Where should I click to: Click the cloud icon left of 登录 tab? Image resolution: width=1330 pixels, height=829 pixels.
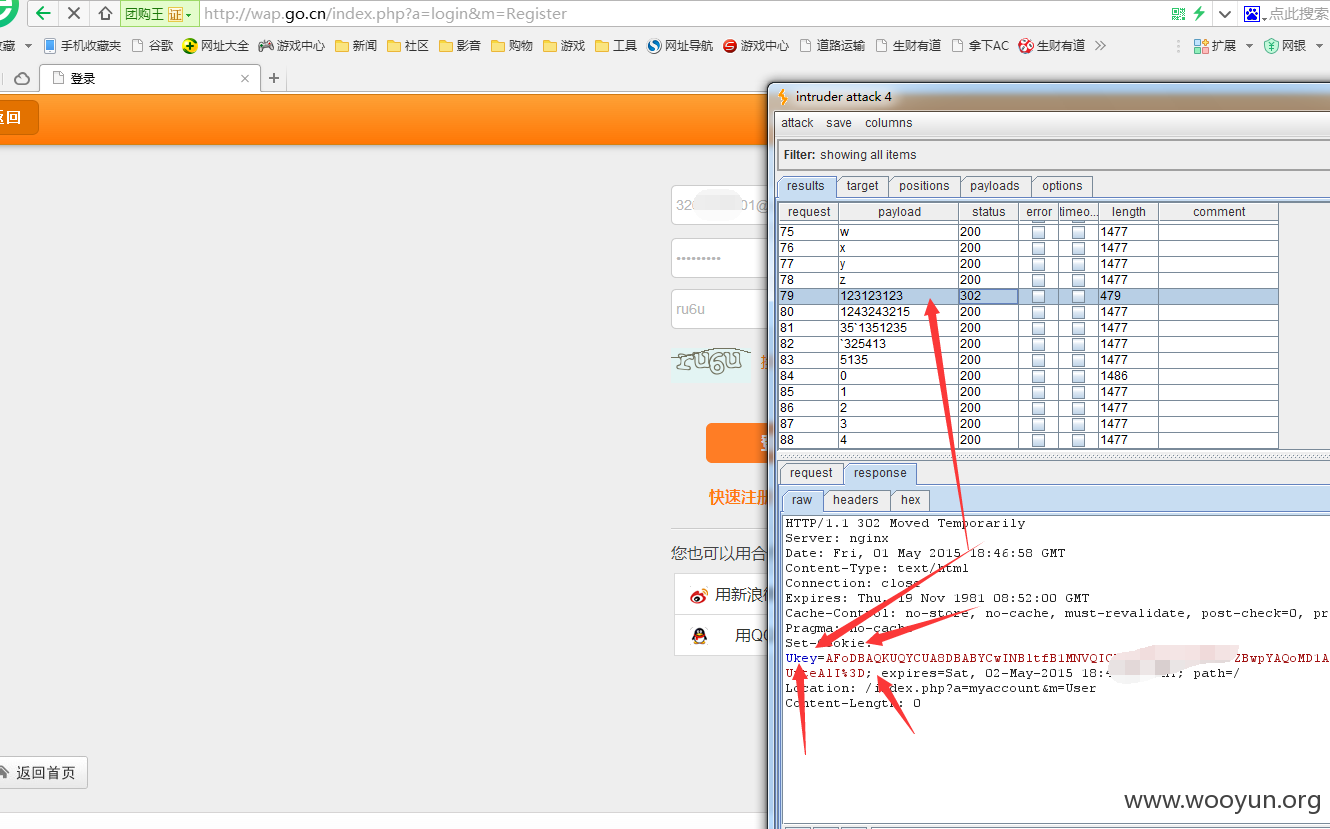(x=22, y=78)
